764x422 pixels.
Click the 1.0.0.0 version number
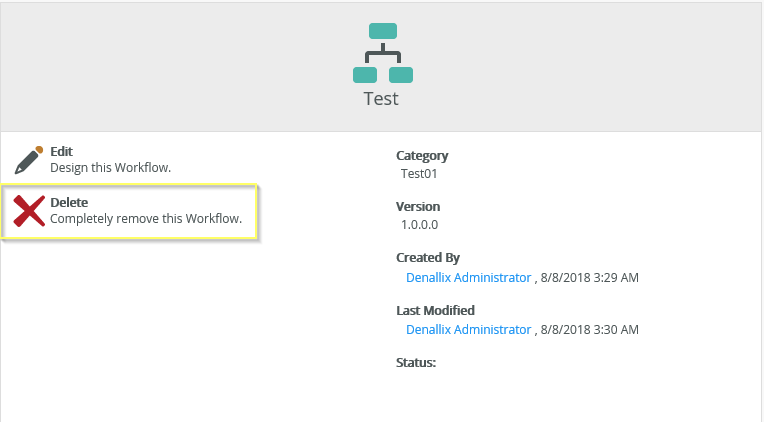tap(420, 225)
